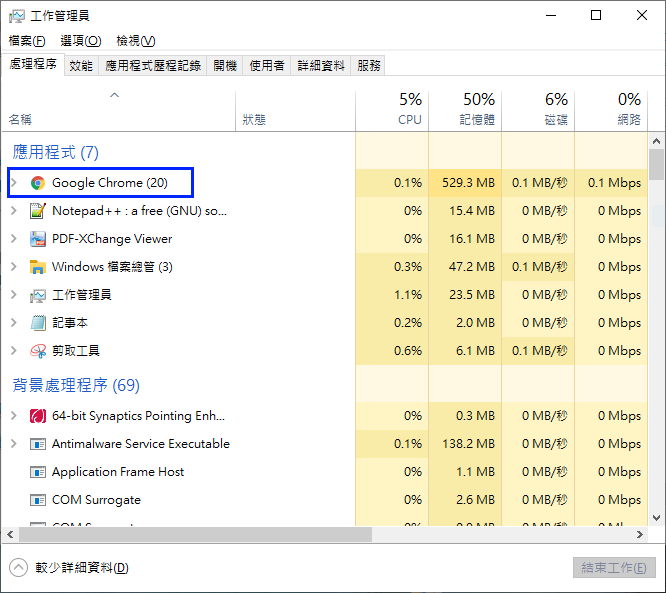
Task: Click 工作管理員's 1.1% CPU value
Action: click(x=408, y=295)
